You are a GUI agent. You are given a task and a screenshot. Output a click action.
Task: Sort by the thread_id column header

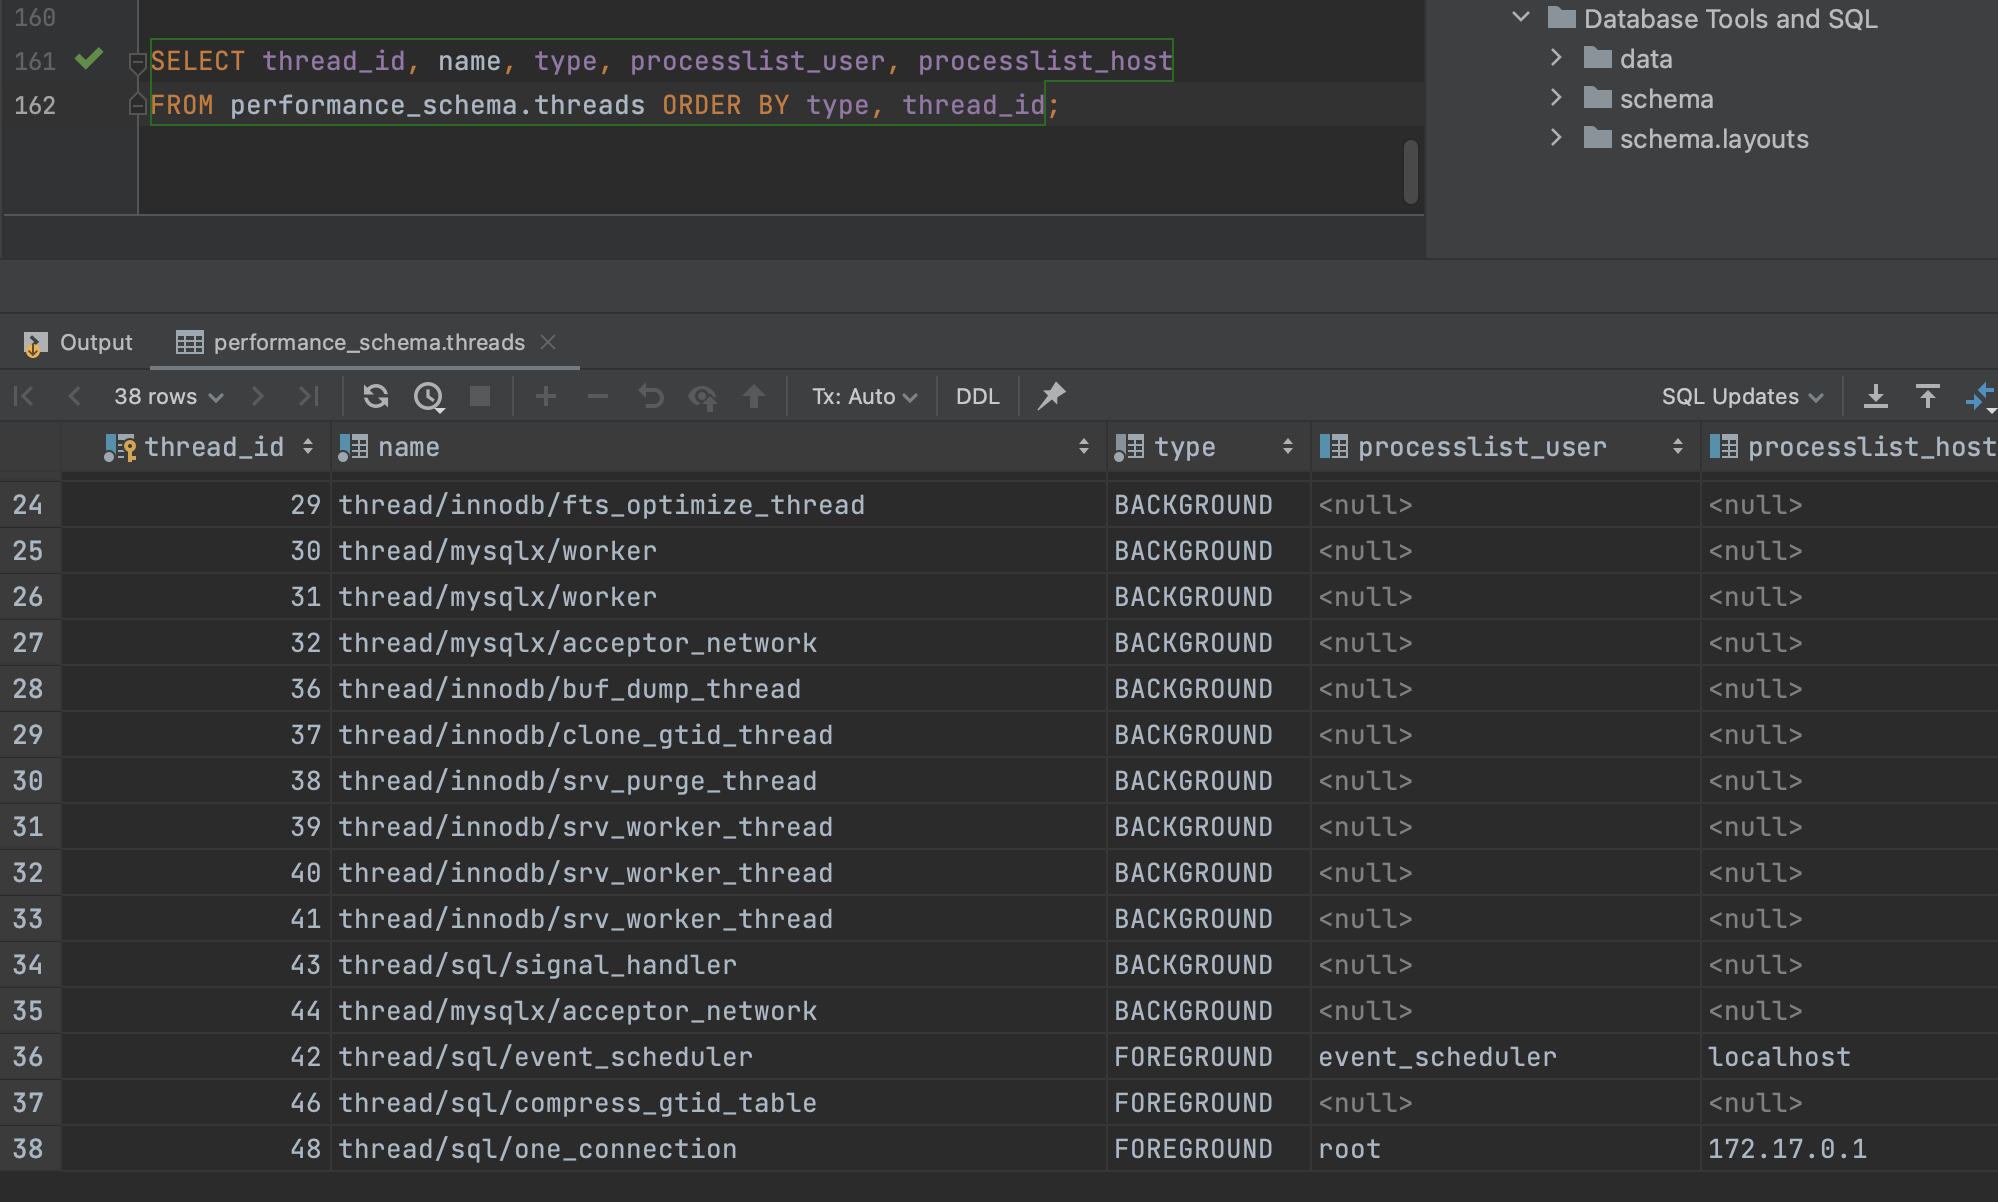pos(214,447)
